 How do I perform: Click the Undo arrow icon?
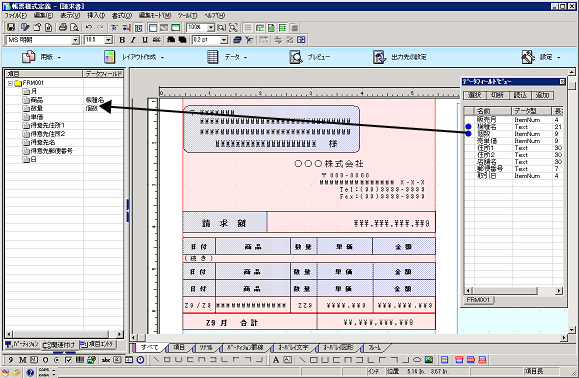pyautogui.click(x=89, y=27)
